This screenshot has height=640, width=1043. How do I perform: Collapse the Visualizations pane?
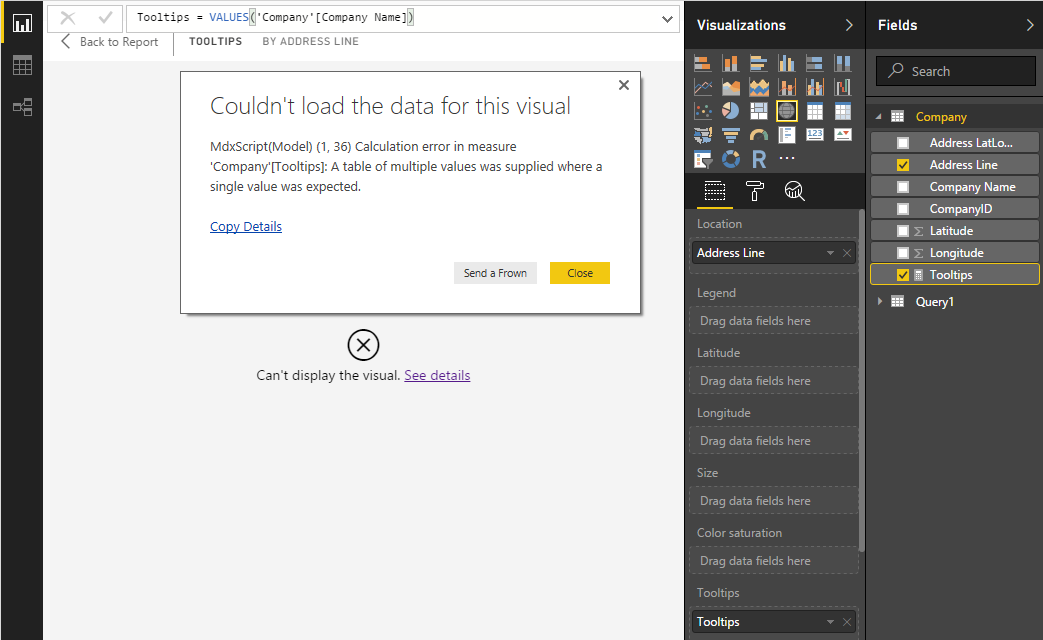coord(849,25)
